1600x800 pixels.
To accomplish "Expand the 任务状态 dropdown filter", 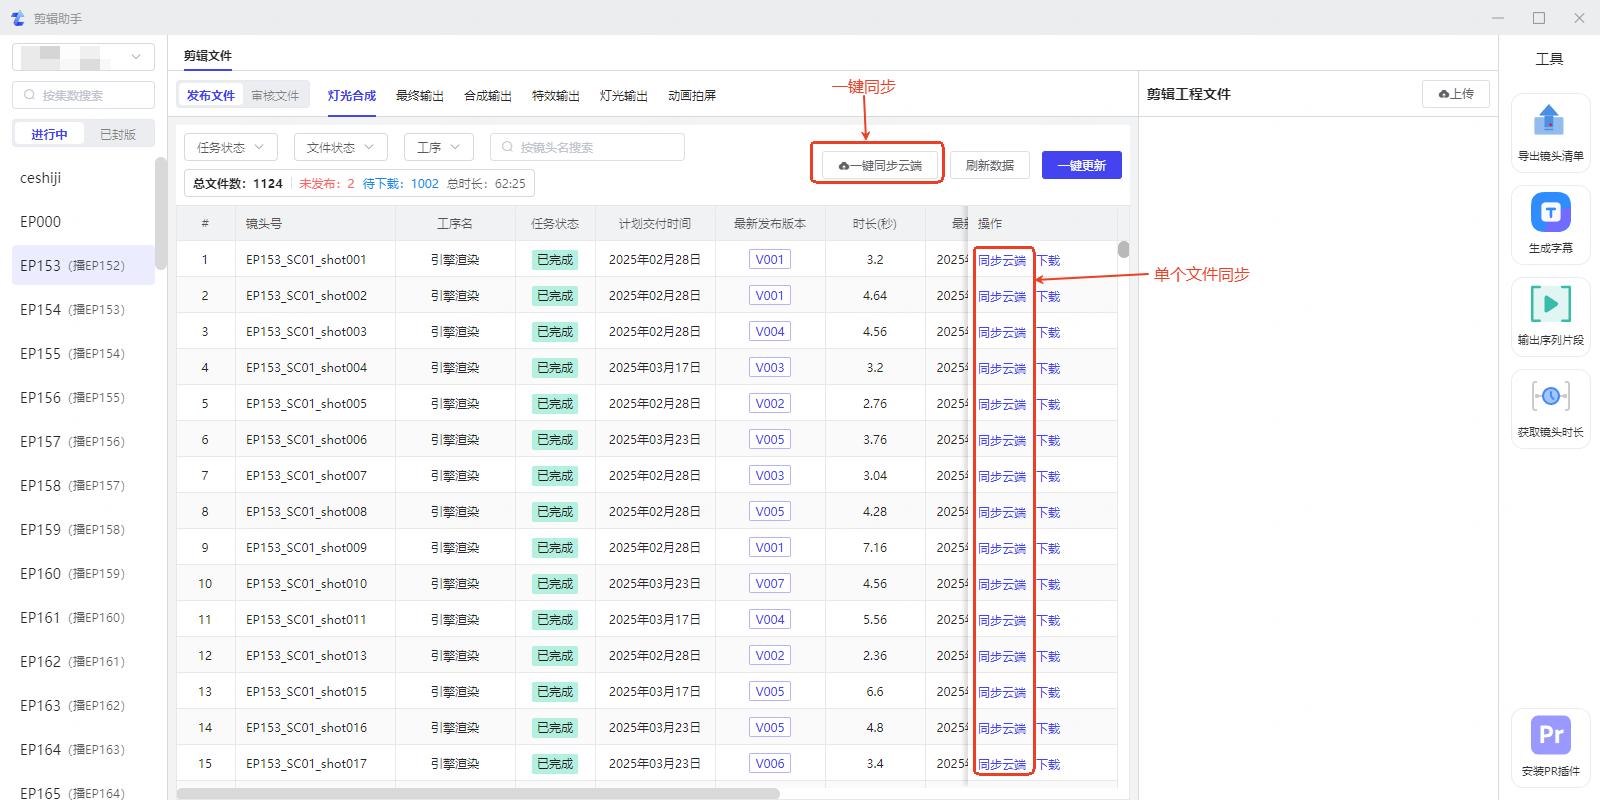I will point(231,147).
